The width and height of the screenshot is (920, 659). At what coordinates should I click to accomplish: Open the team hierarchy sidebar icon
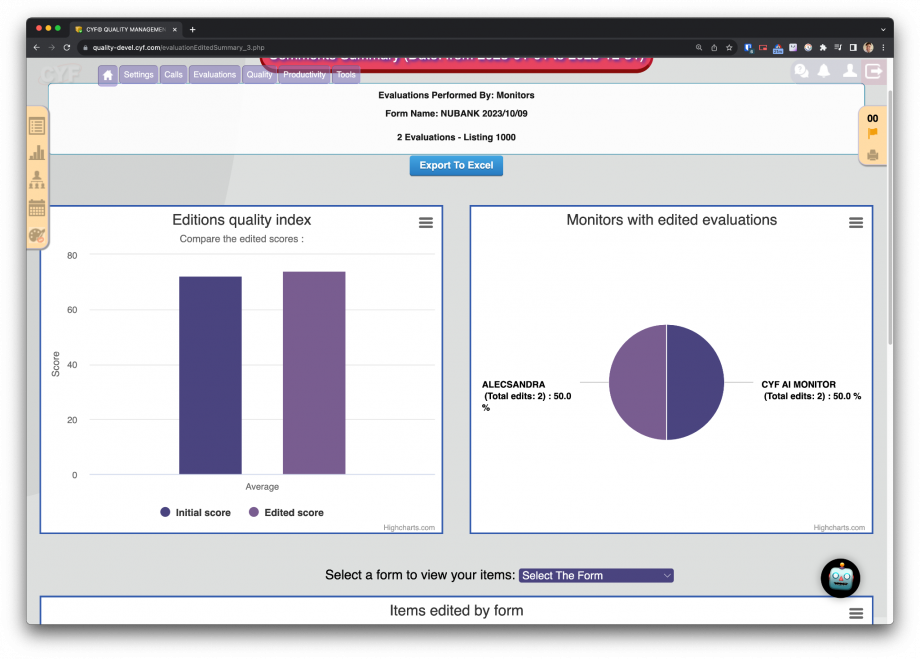36,180
